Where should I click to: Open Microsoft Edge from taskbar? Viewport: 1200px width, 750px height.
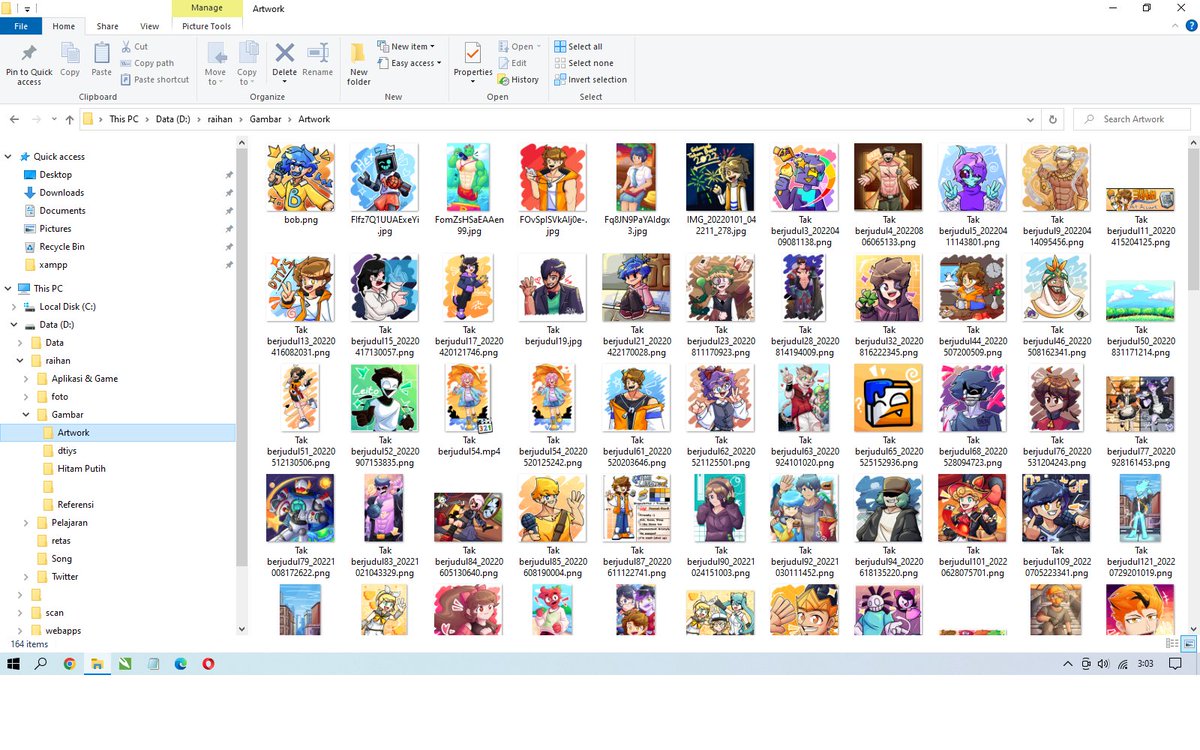[x=181, y=663]
